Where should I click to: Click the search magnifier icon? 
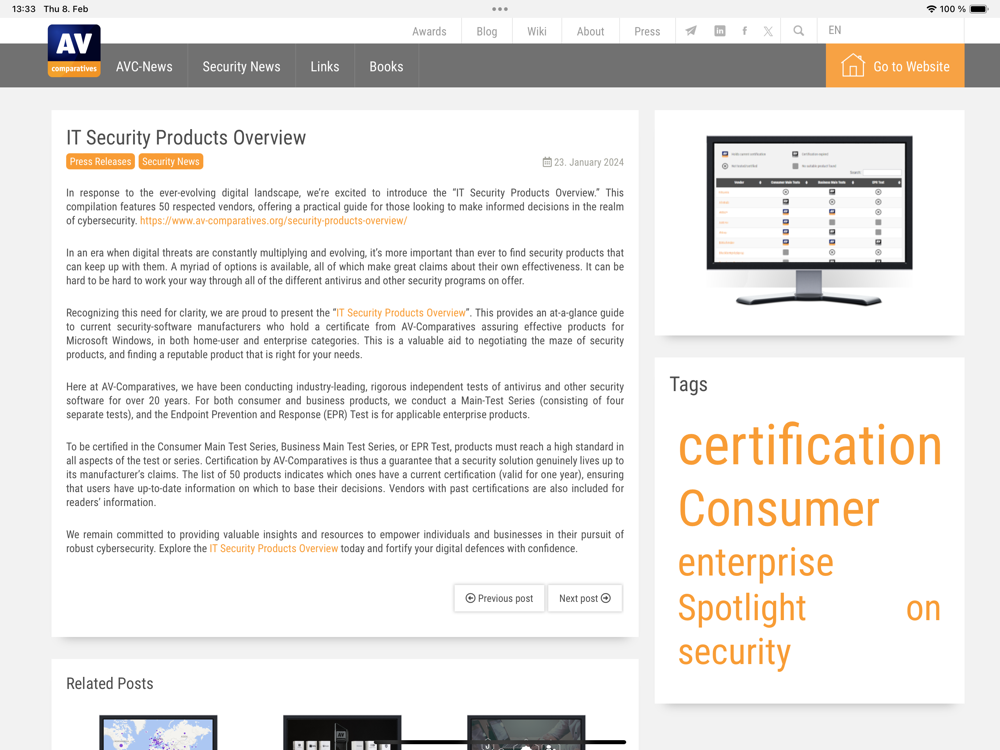pyautogui.click(x=798, y=31)
